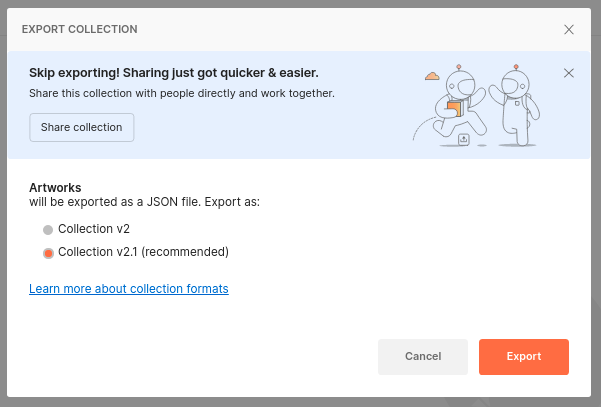The height and width of the screenshot is (407, 601).
Task: Click the Share collection button
Action: click(82, 127)
